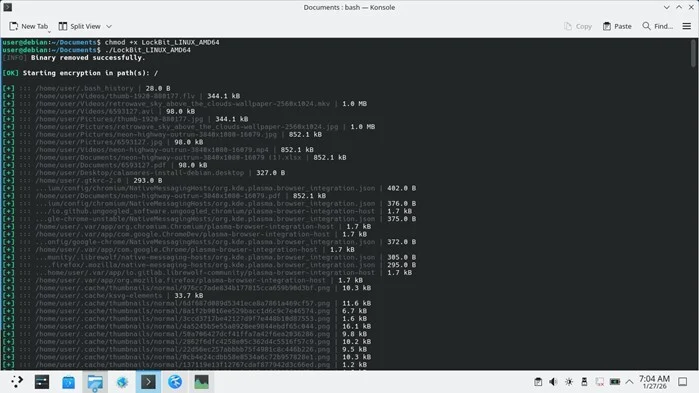Screen dimensions: 699x393
Task: Click the .bash_history 28.0 B line
Action: point(86,88)
